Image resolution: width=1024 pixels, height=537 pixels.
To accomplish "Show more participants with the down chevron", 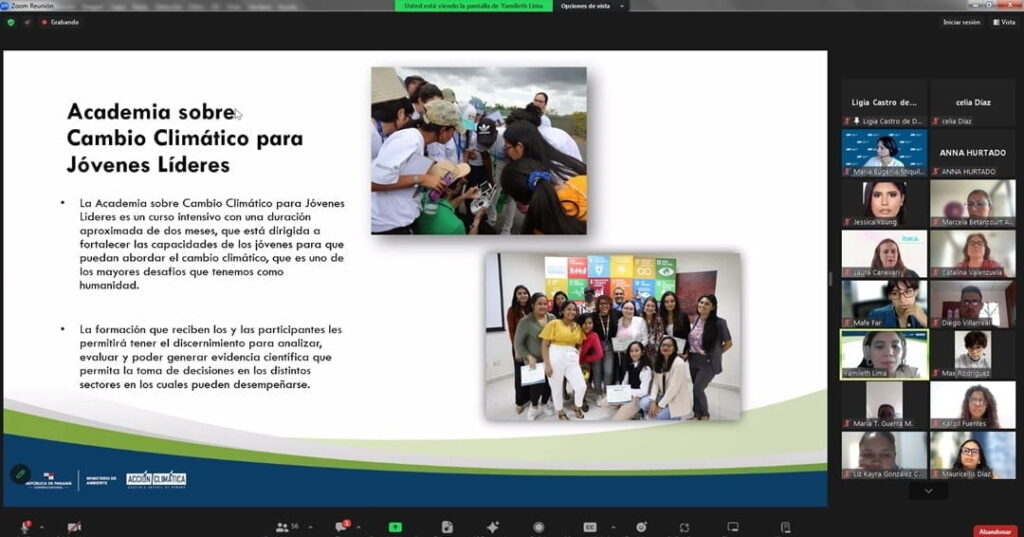I will click(x=928, y=491).
